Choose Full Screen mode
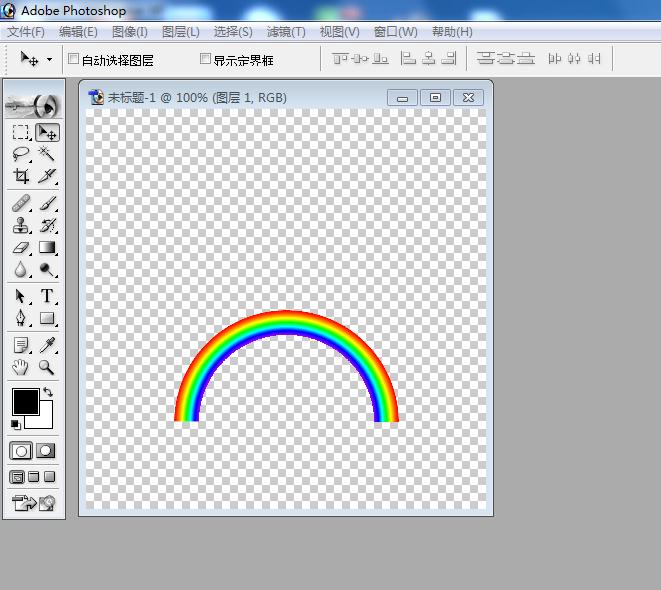This screenshot has width=661, height=590. 50,477
